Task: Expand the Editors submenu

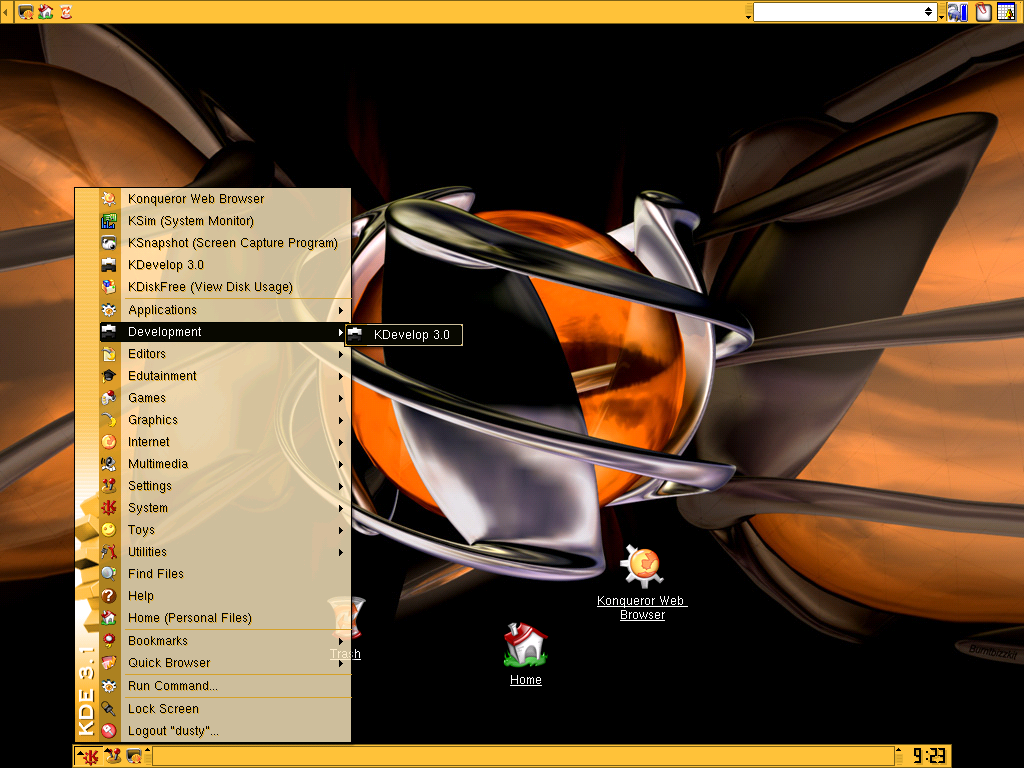Action: click(x=225, y=354)
